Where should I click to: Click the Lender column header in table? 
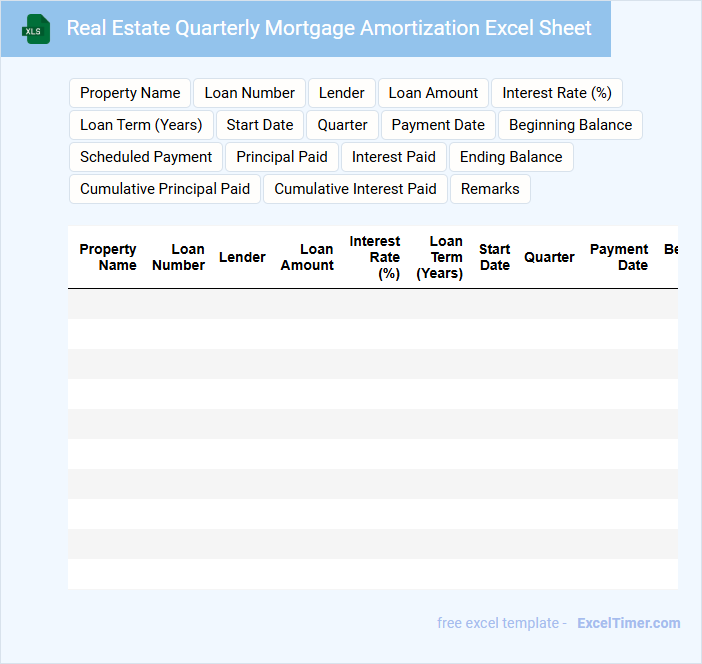click(x=242, y=257)
